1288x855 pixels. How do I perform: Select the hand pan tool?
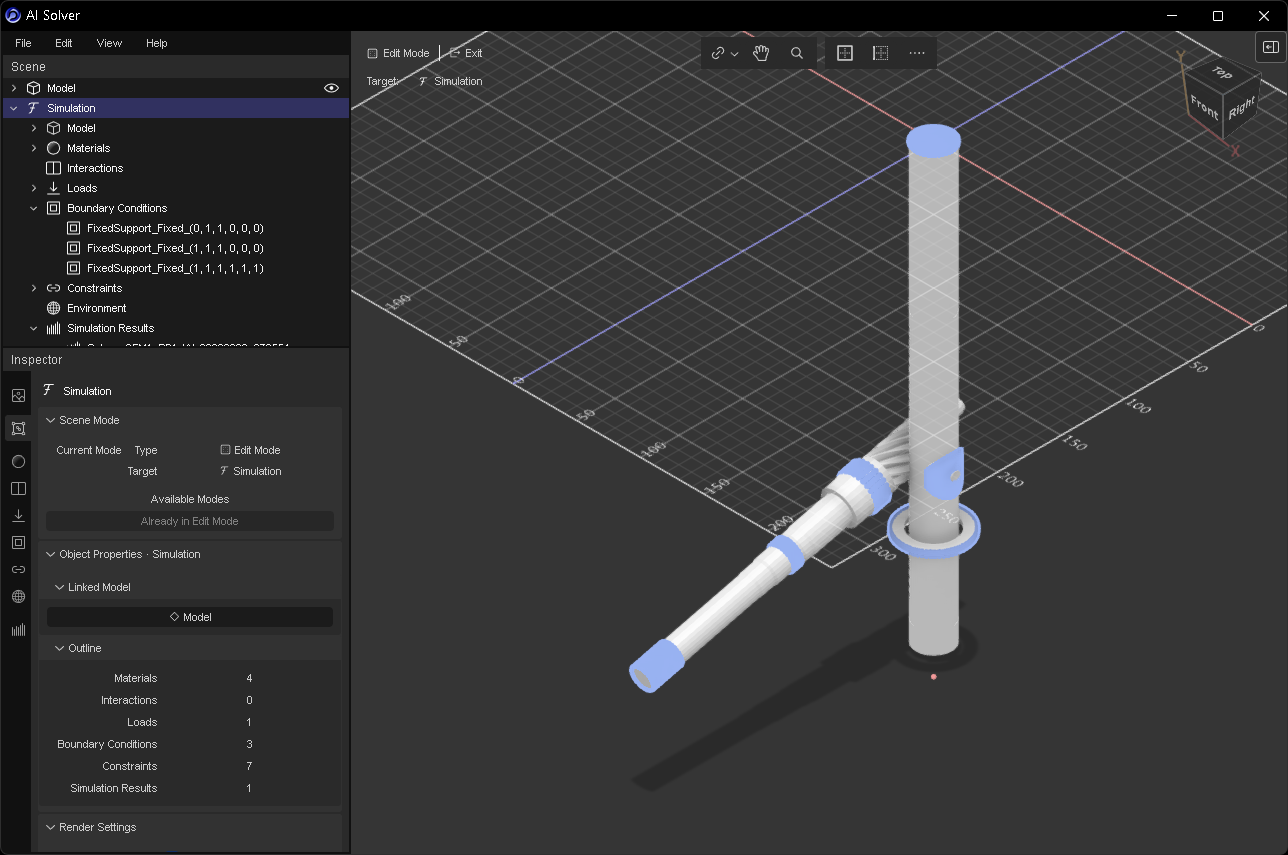pyautogui.click(x=761, y=53)
